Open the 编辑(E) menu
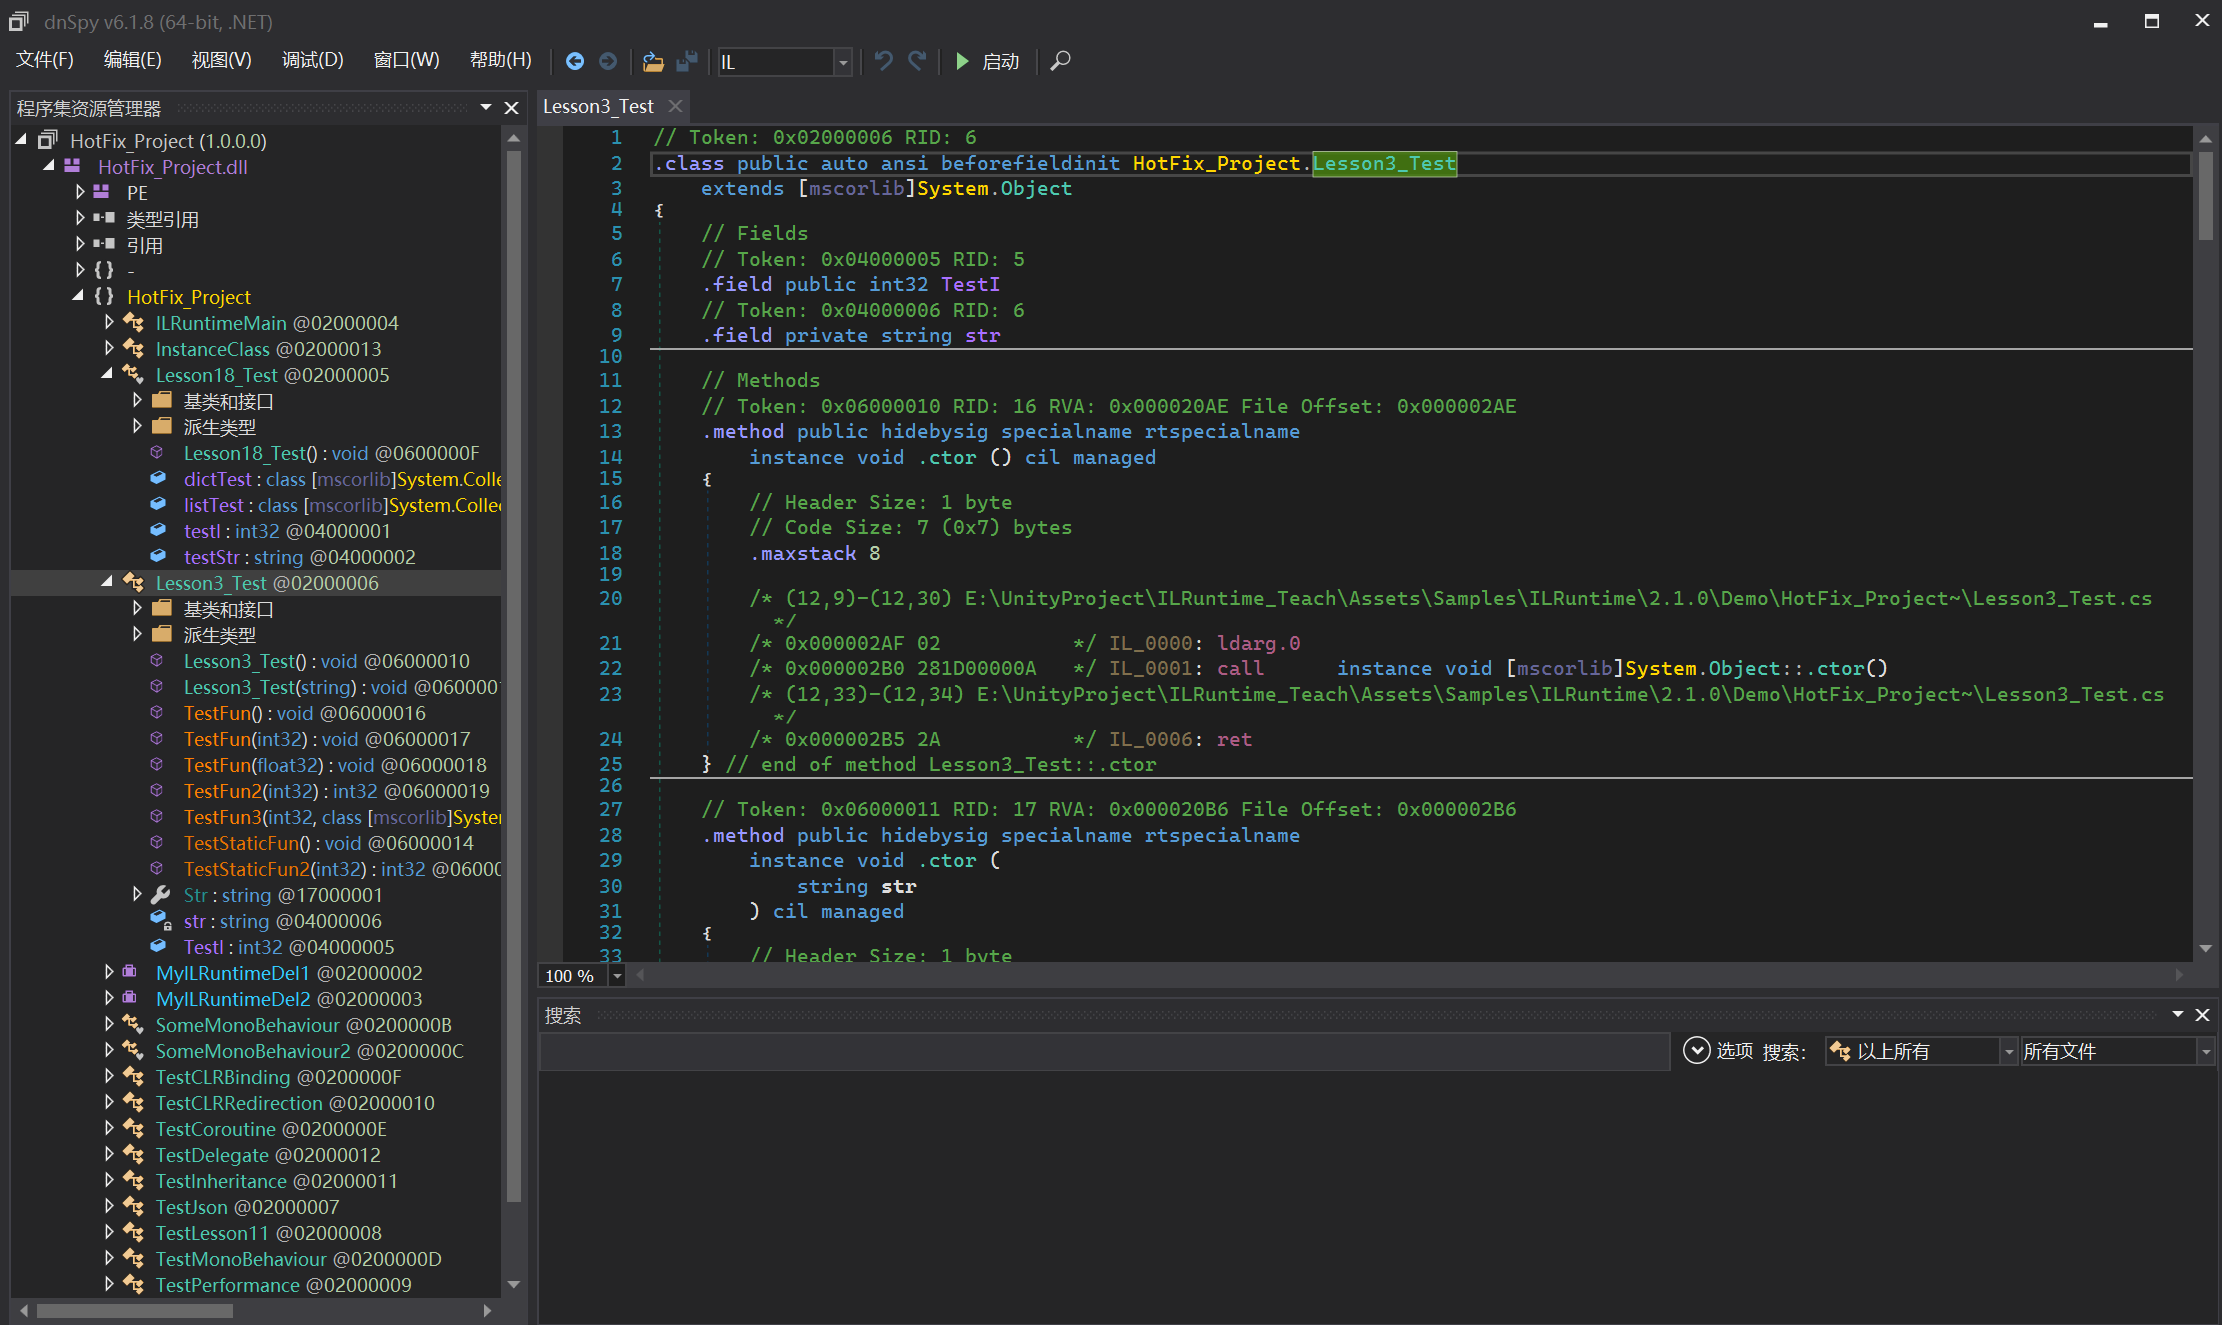 point(132,61)
